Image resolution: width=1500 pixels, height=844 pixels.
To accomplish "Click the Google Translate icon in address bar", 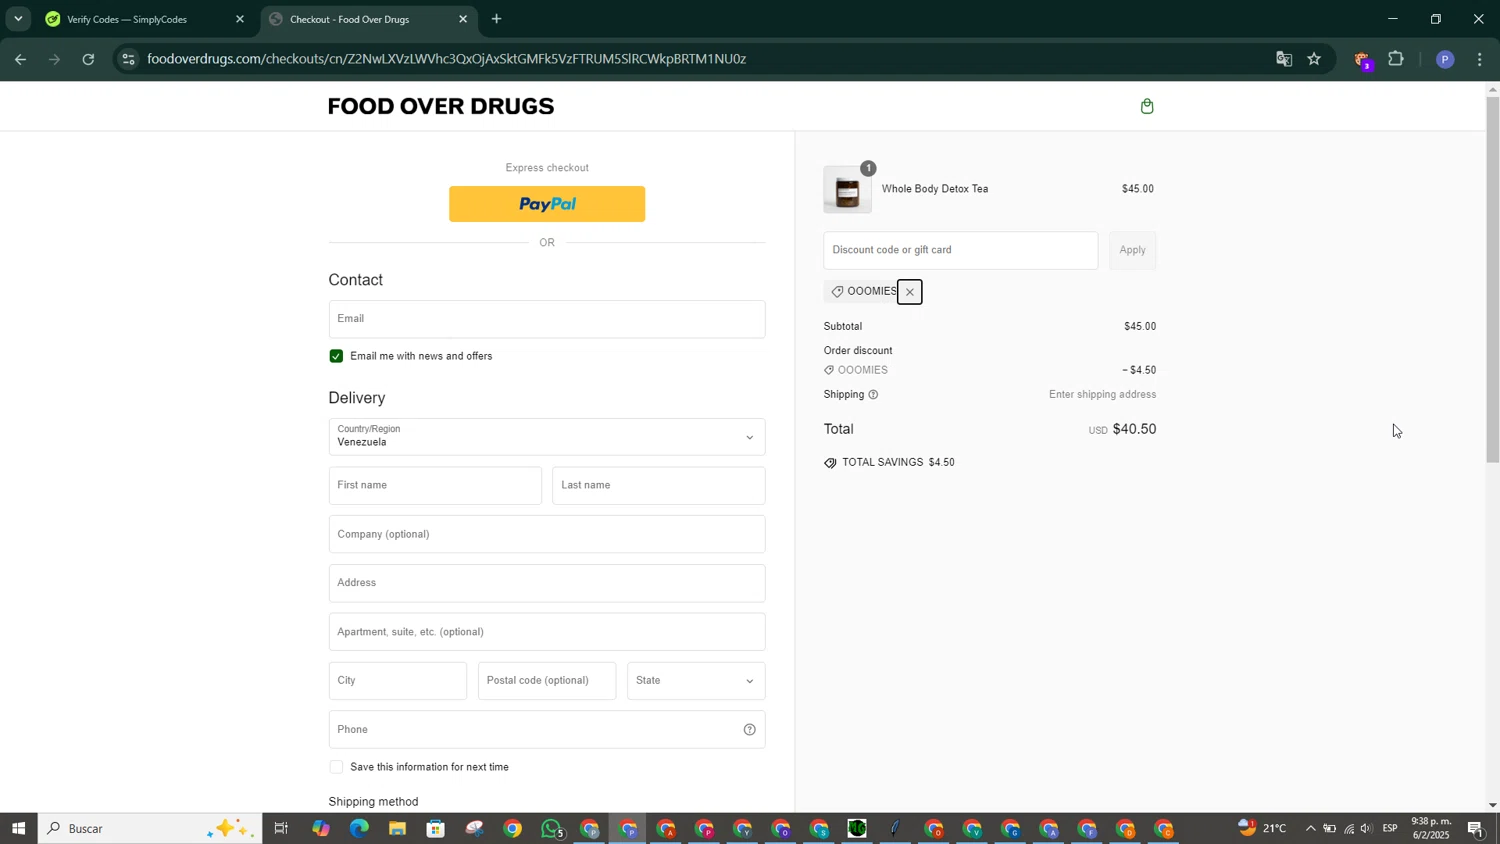I will 1284,59.
